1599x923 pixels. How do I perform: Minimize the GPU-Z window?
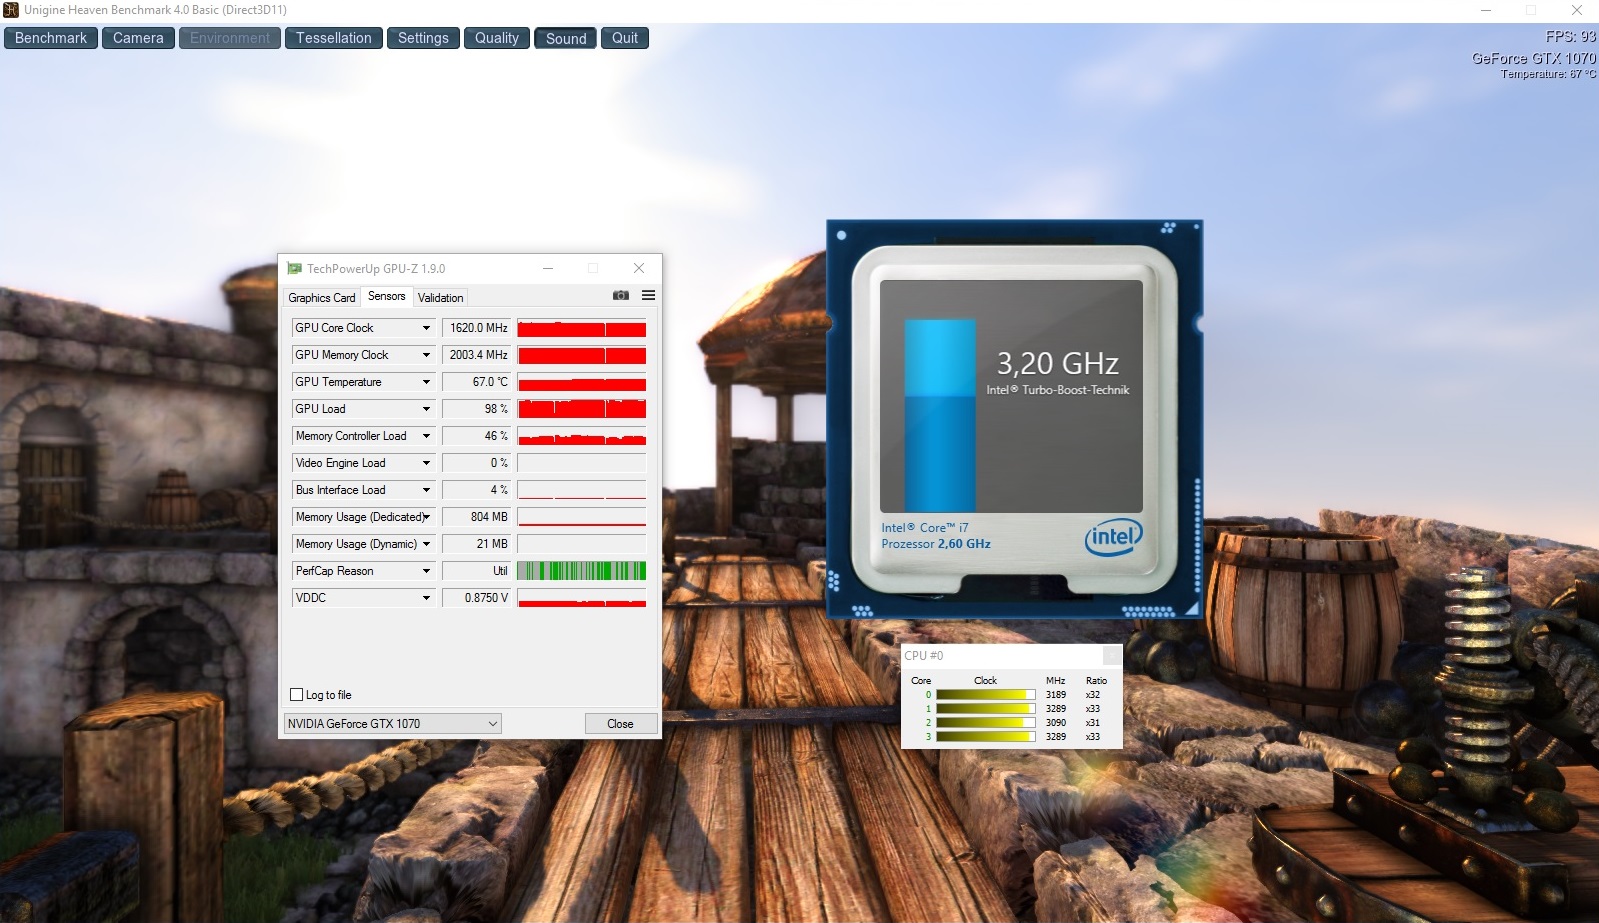(x=548, y=268)
